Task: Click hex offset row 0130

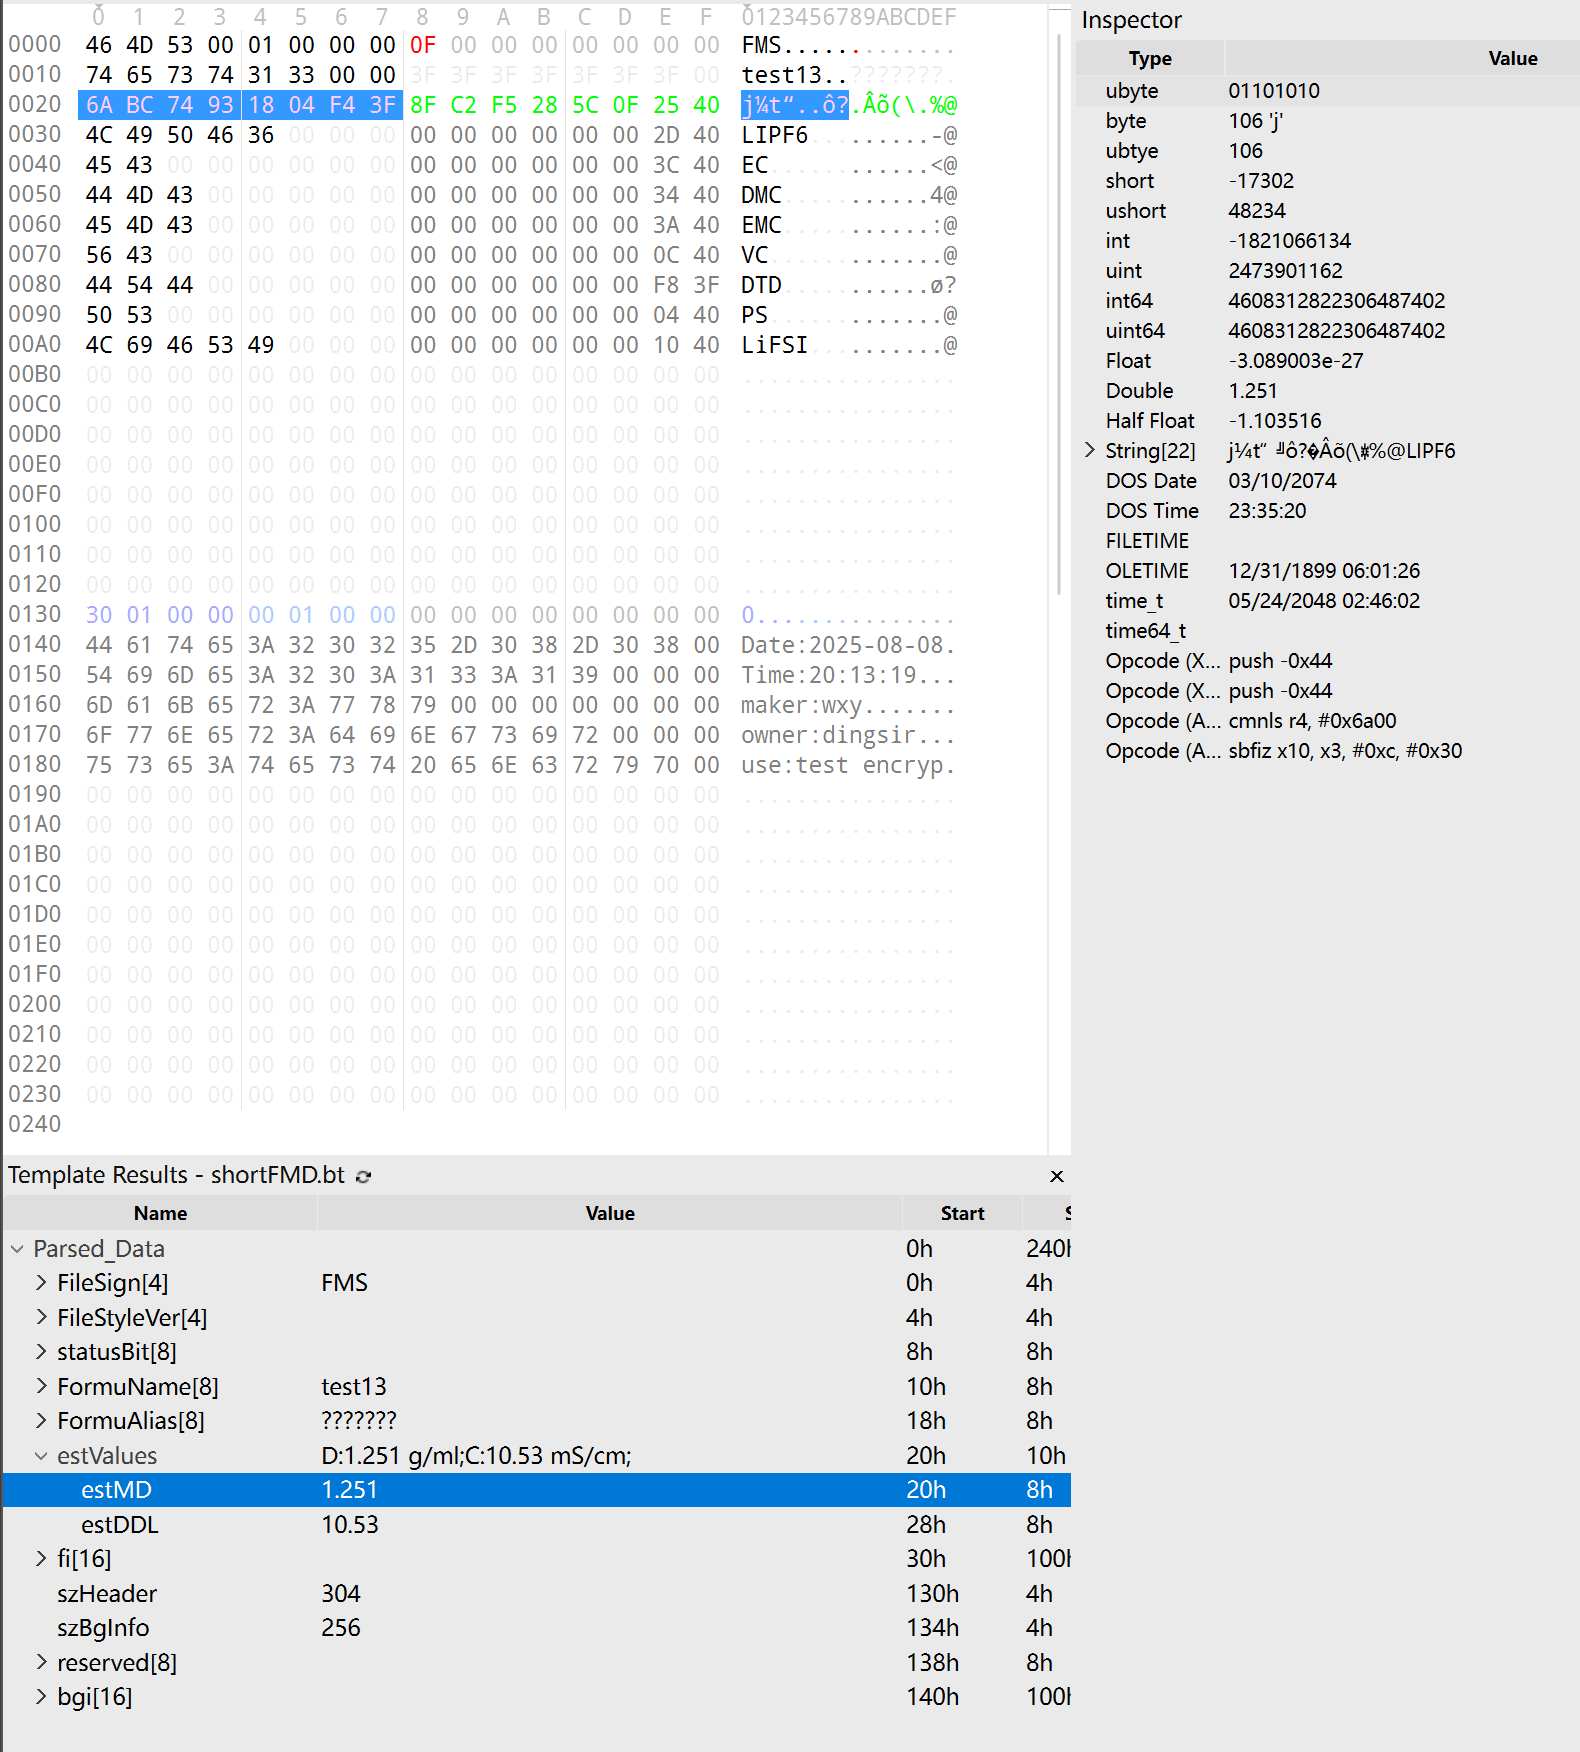Action: click(35, 614)
